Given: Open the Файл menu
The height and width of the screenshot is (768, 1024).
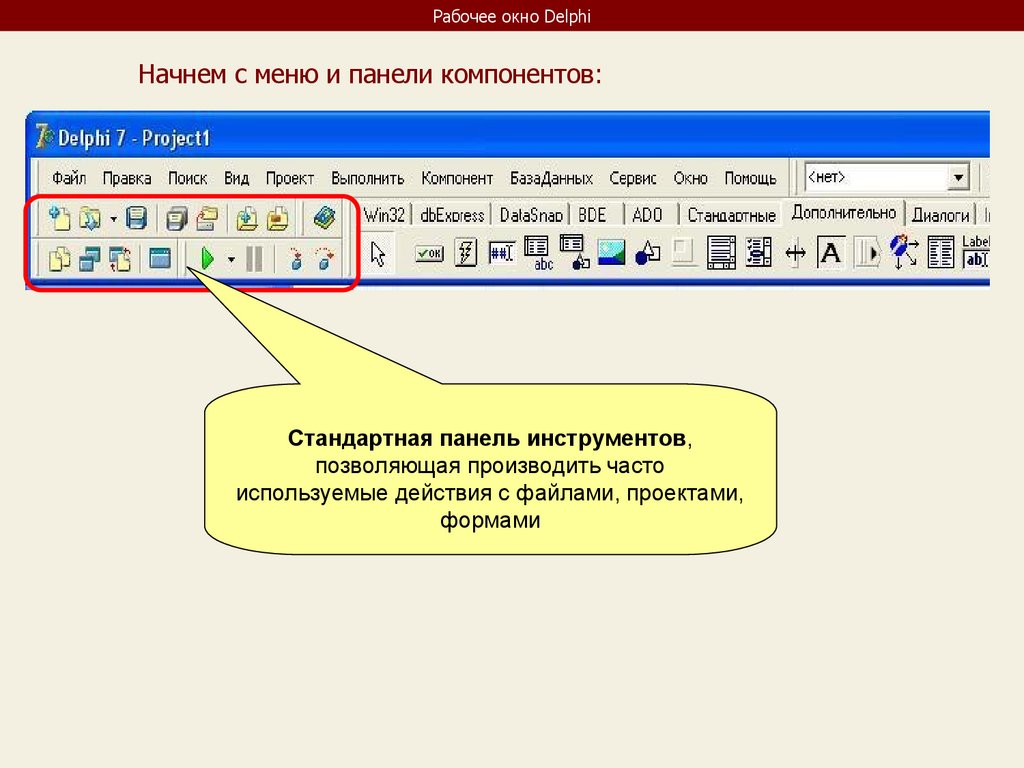Looking at the screenshot, I should tap(69, 178).
